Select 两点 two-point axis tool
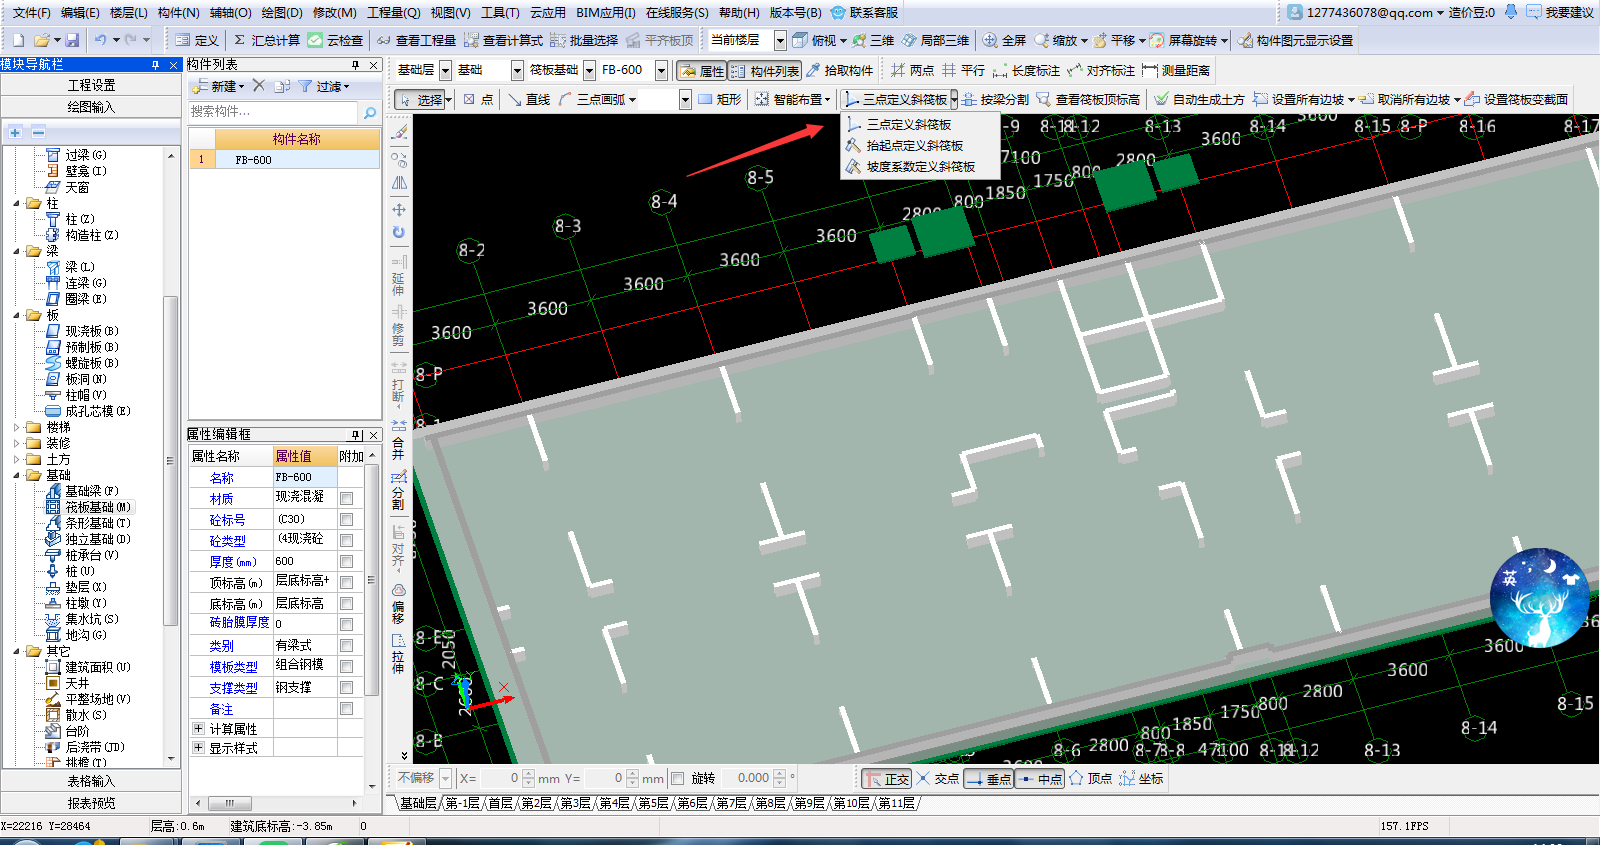 click(913, 70)
